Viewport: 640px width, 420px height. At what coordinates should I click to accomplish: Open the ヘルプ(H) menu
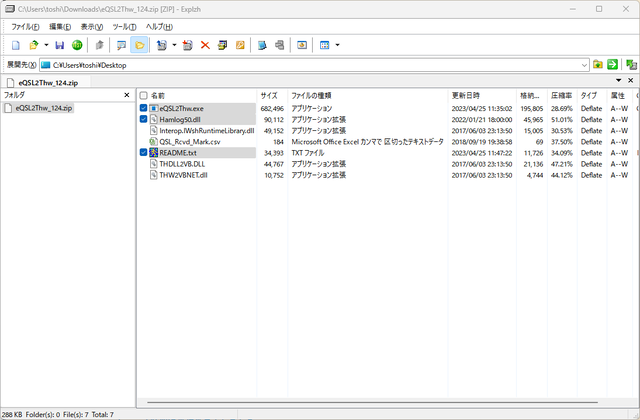pyautogui.click(x=159, y=27)
